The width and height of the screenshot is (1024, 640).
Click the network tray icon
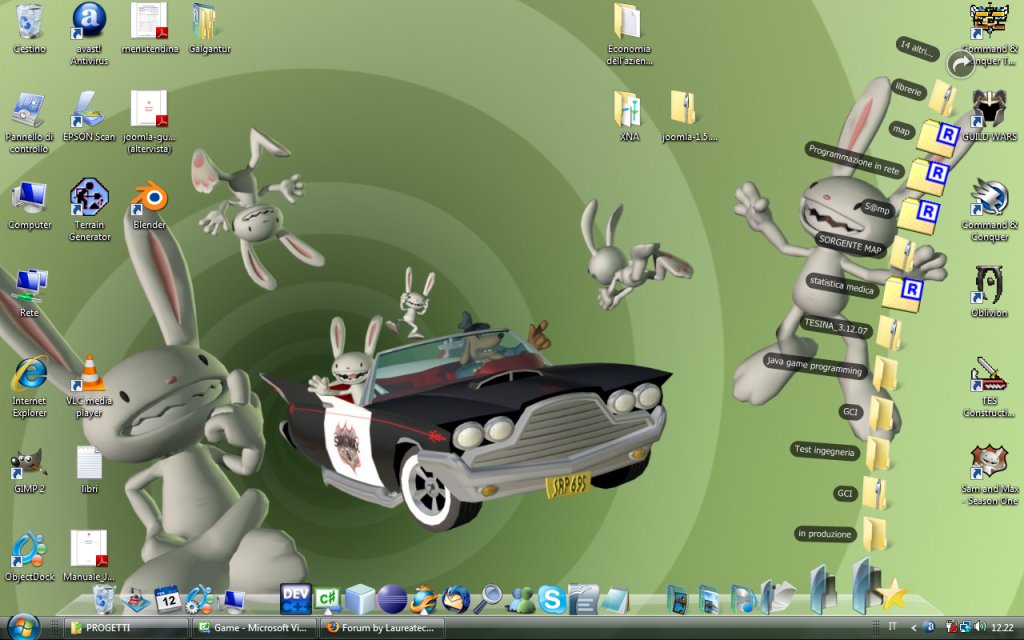point(965,628)
